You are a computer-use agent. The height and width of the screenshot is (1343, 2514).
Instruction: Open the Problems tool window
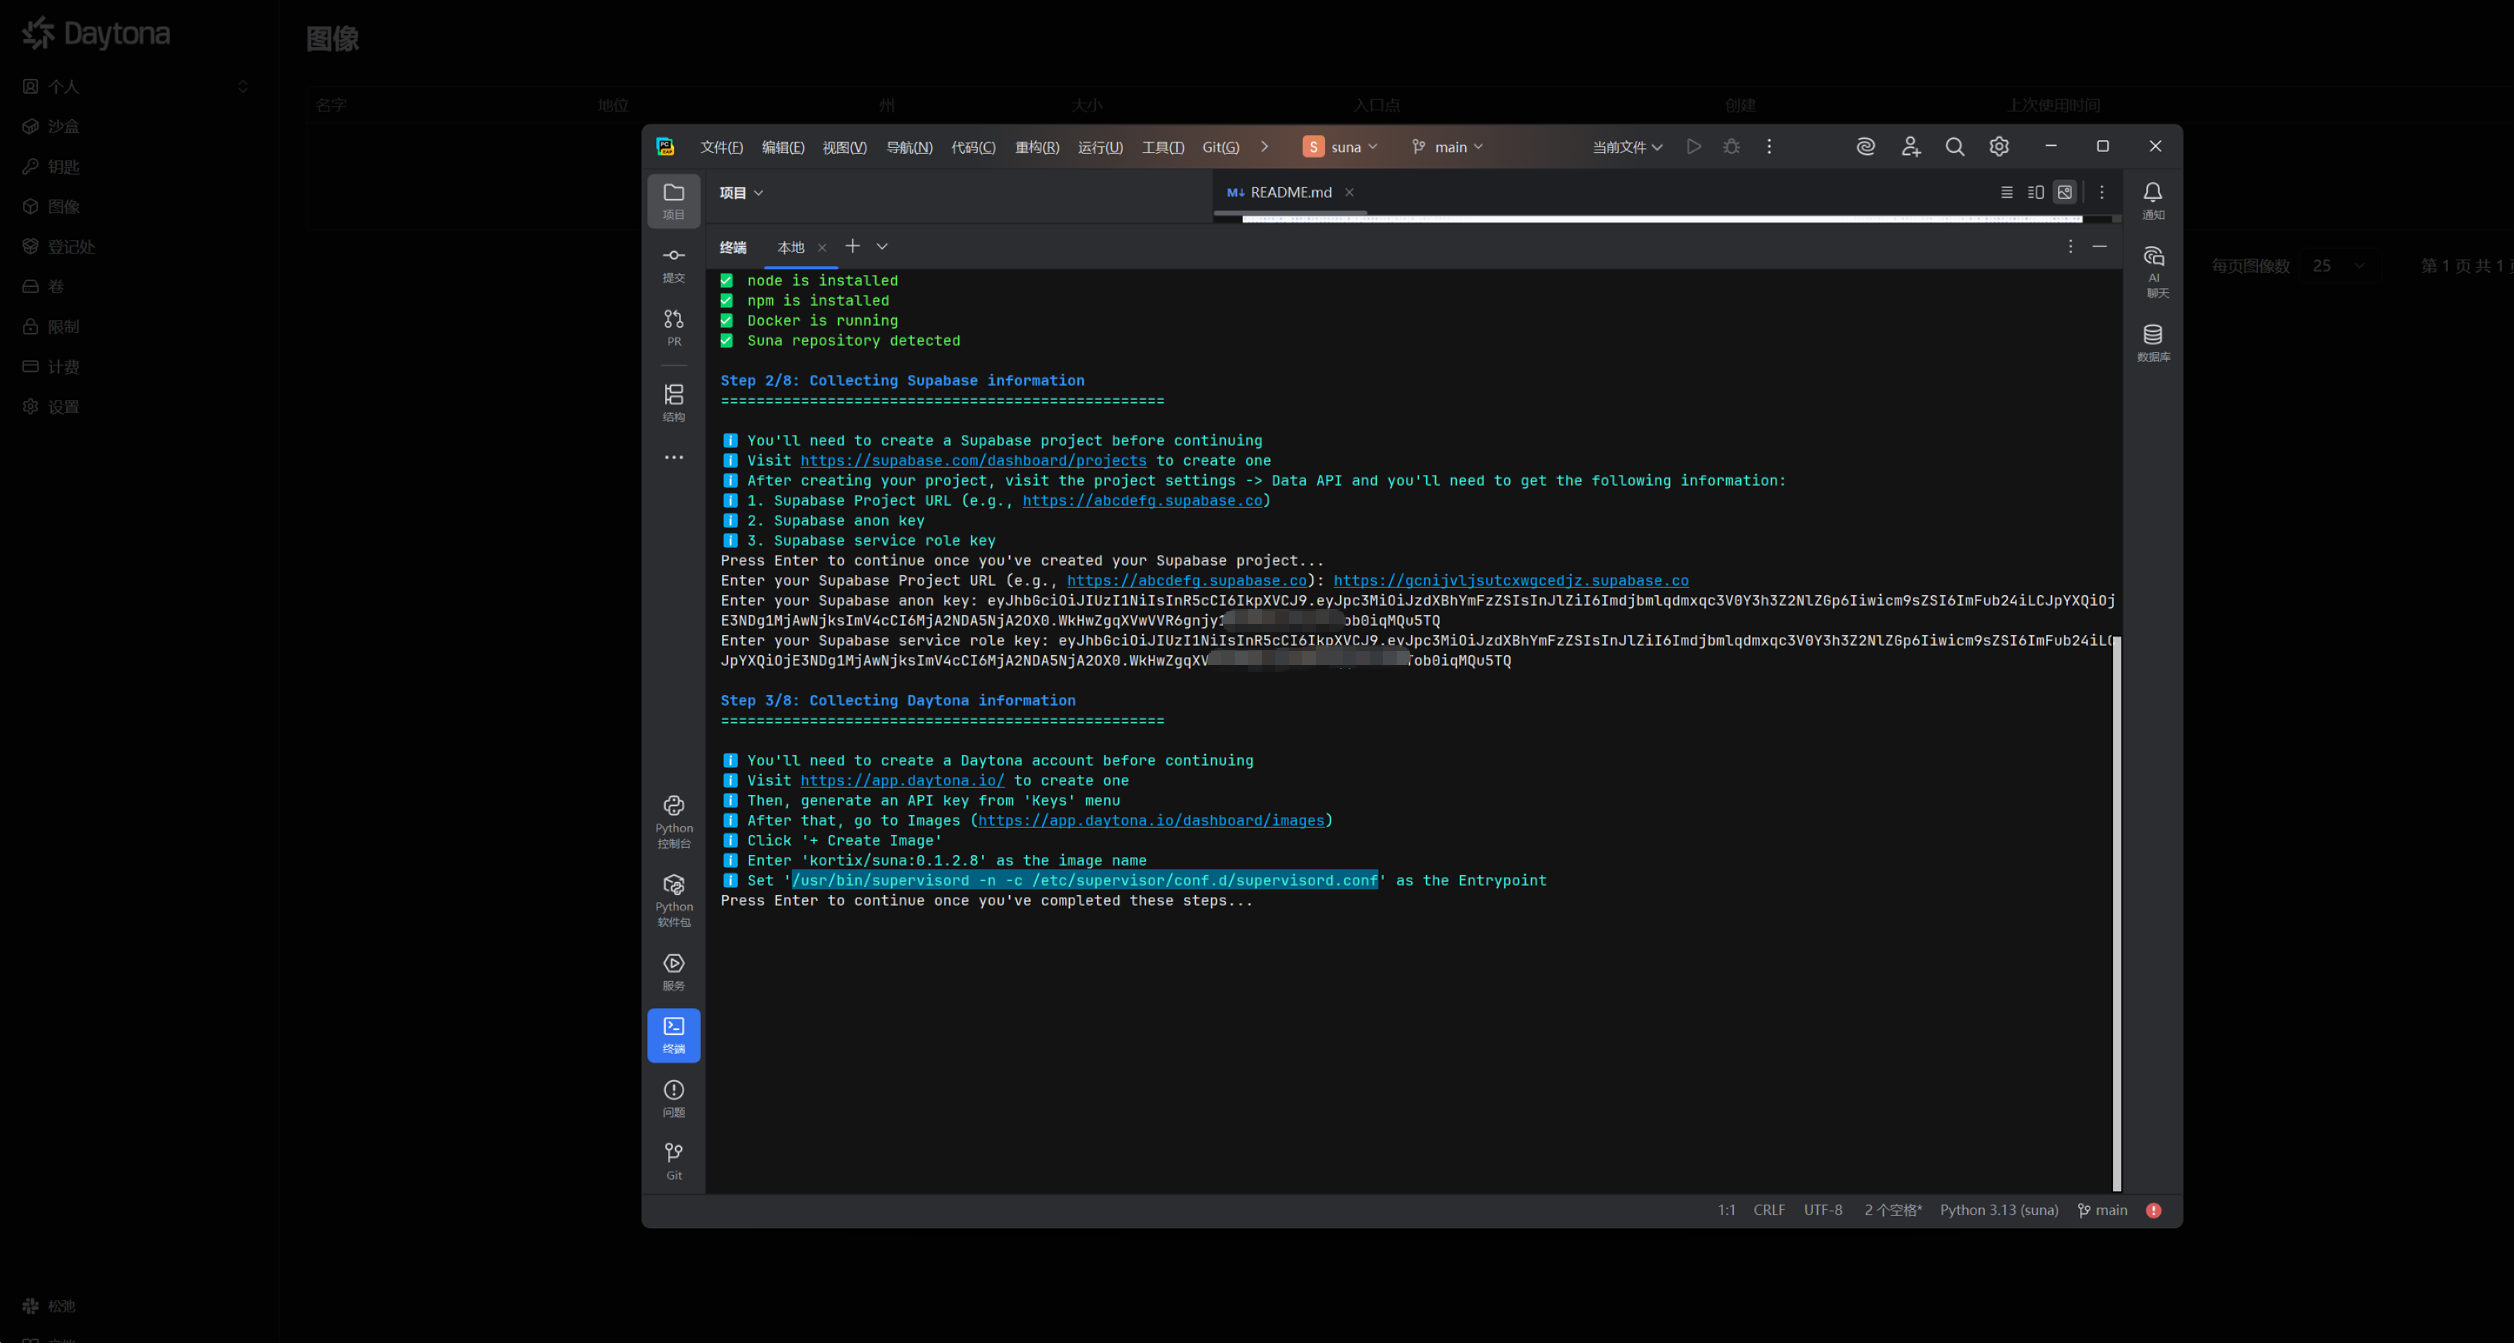coord(673,1097)
